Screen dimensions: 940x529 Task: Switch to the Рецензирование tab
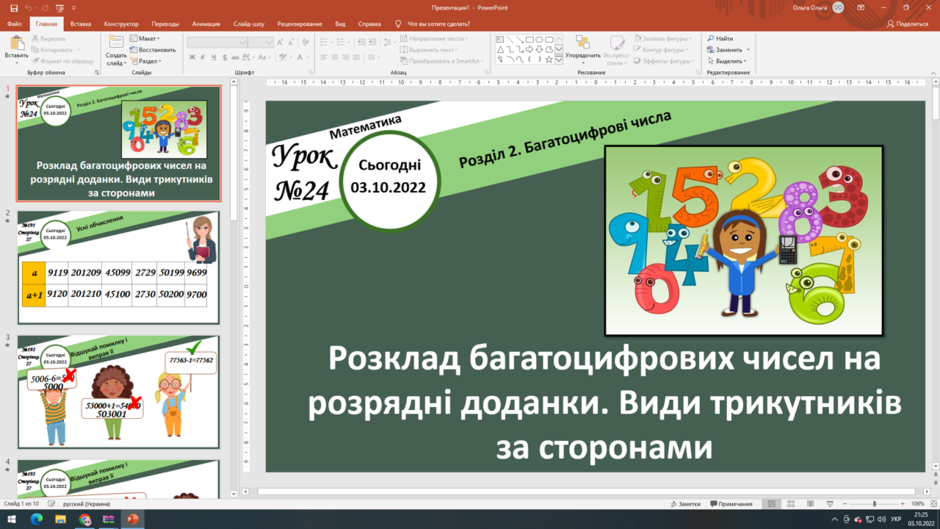tap(300, 24)
